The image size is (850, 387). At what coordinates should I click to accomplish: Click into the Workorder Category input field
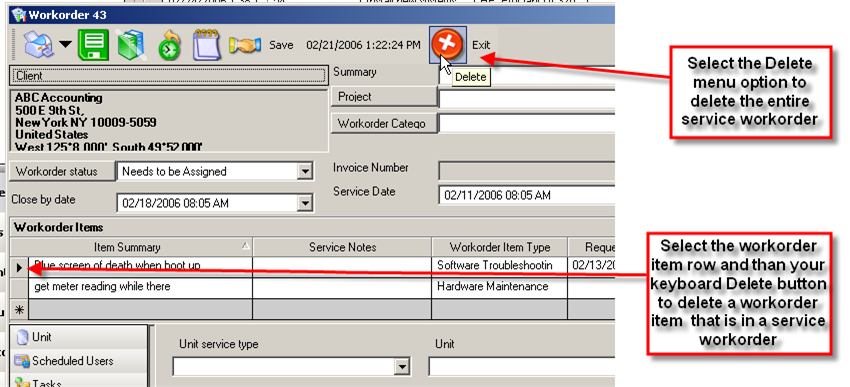526,124
